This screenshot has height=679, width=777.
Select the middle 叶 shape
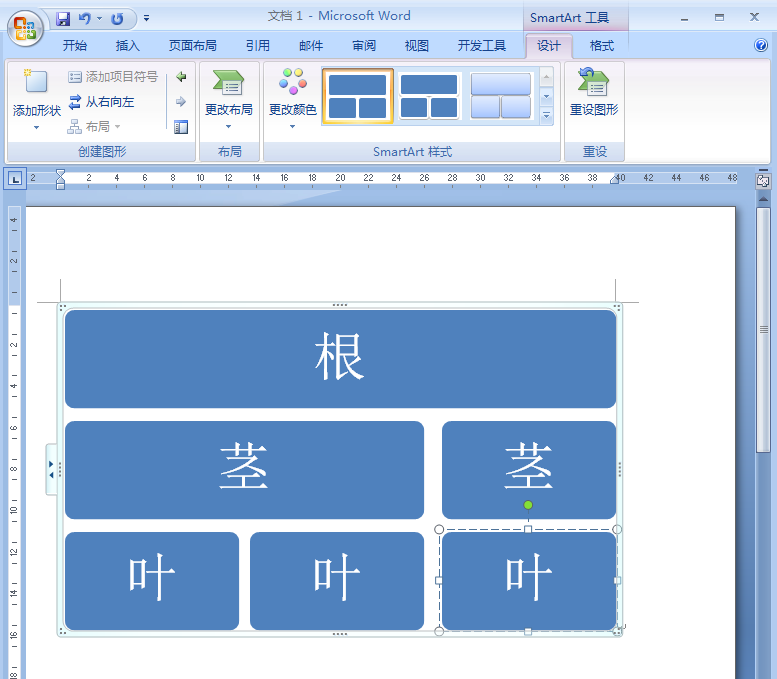click(x=337, y=581)
